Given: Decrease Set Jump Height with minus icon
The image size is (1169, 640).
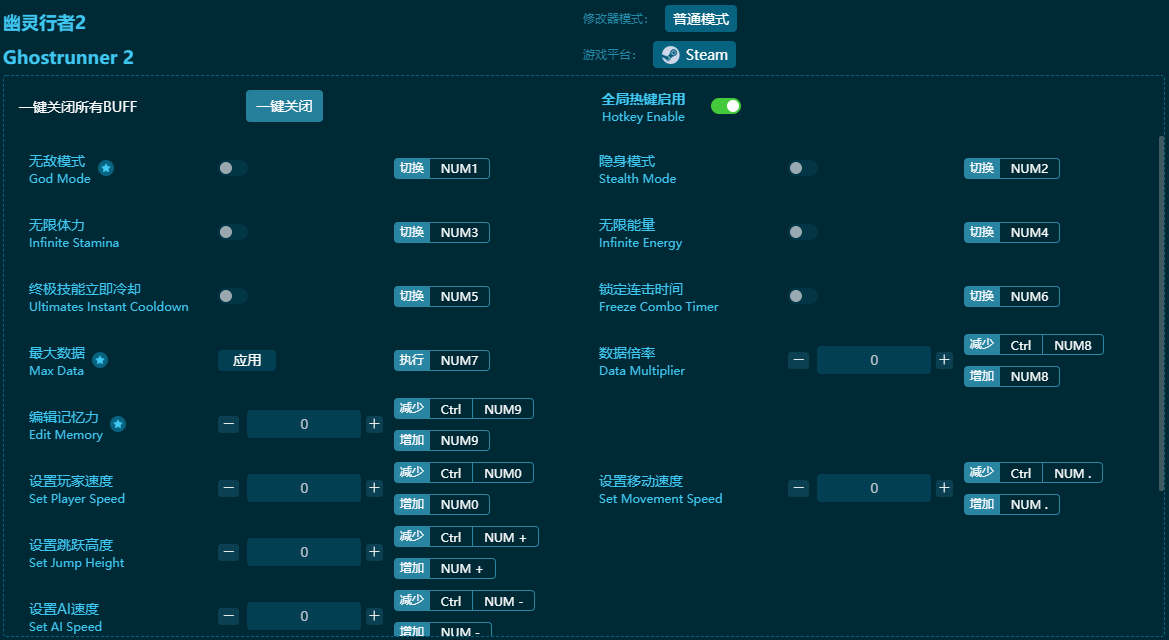Looking at the screenshot, I should coord(229,552).
